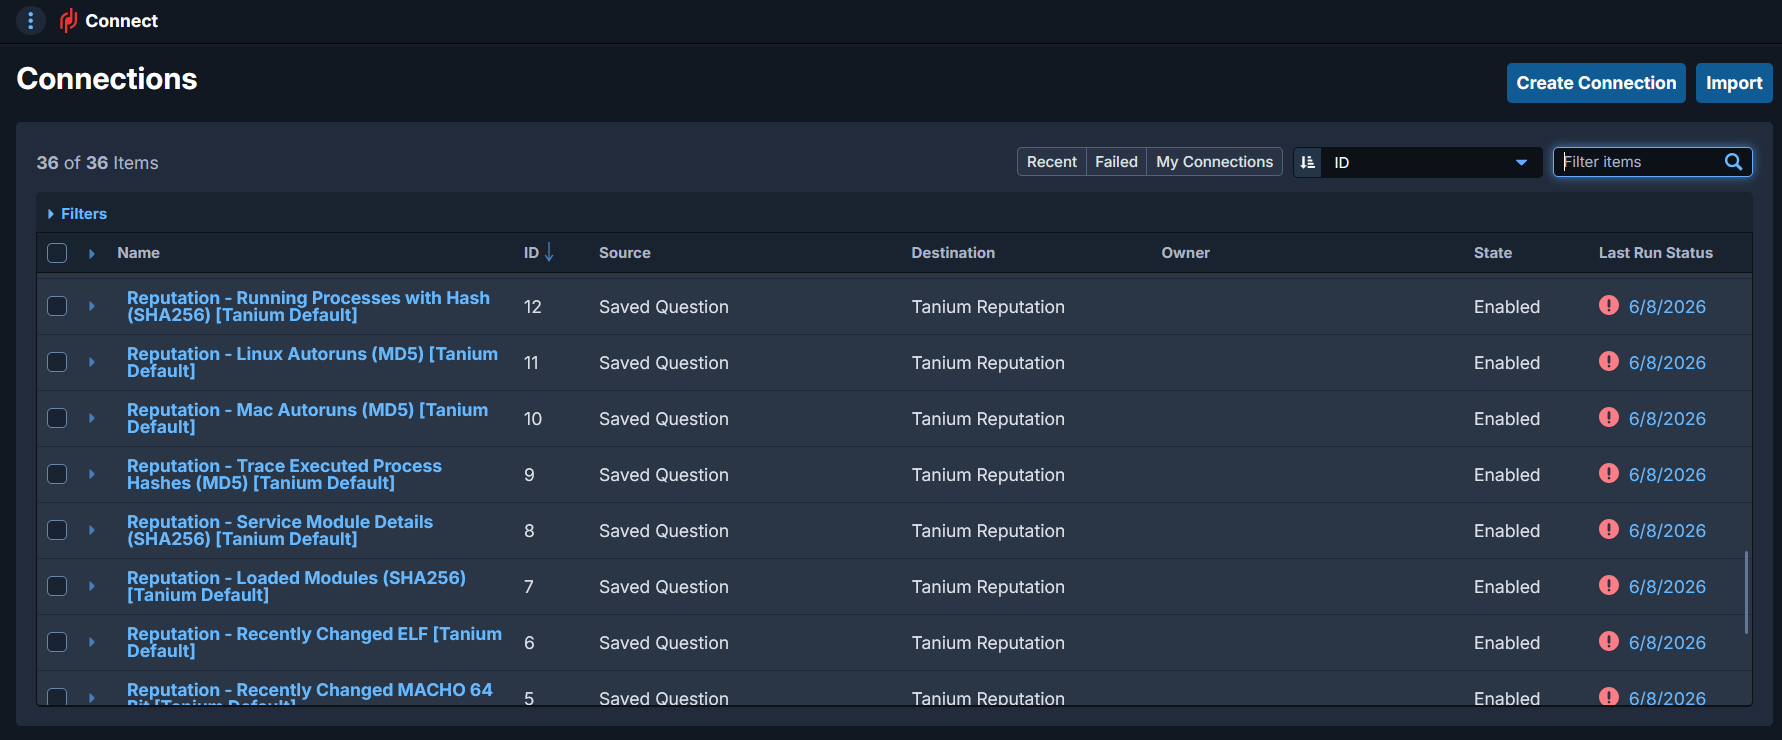This screenshot has width=1782, height=740.
Task: Show the Failed connections tab
Action: [x=1116, y=162]
